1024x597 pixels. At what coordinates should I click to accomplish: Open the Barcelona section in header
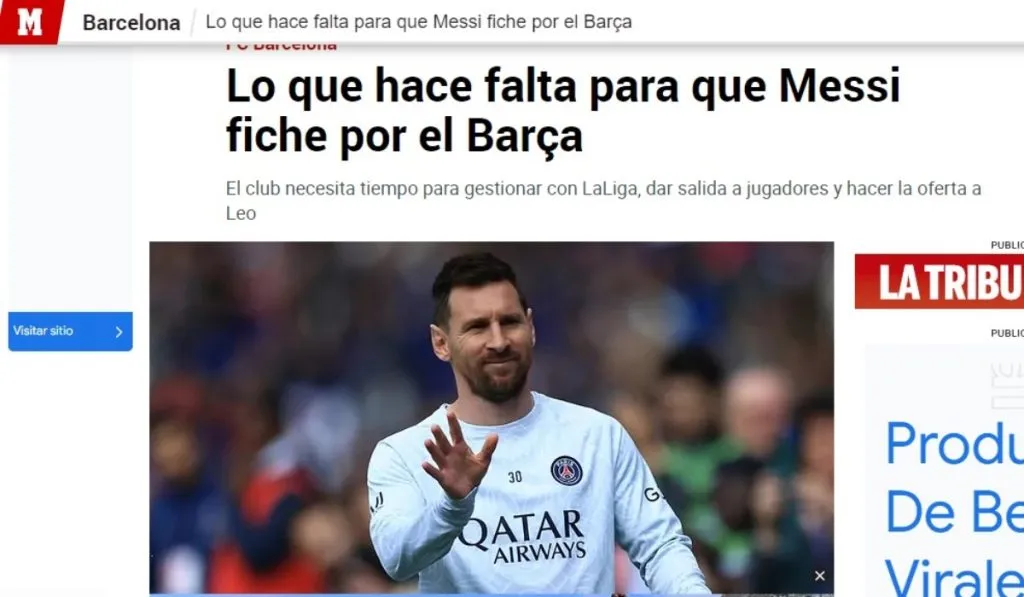click(x=131, y=23)
